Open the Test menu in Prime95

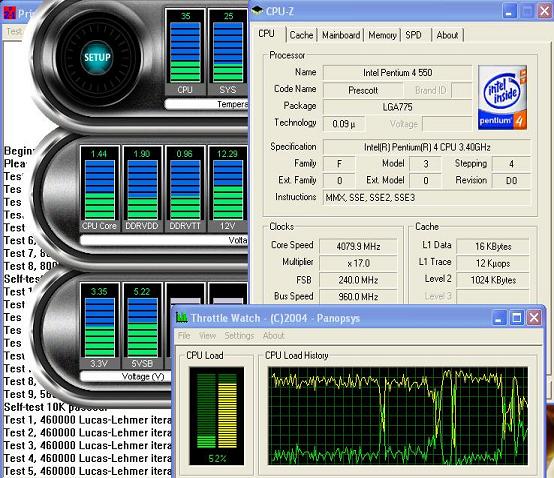click(x=14, y=32)
